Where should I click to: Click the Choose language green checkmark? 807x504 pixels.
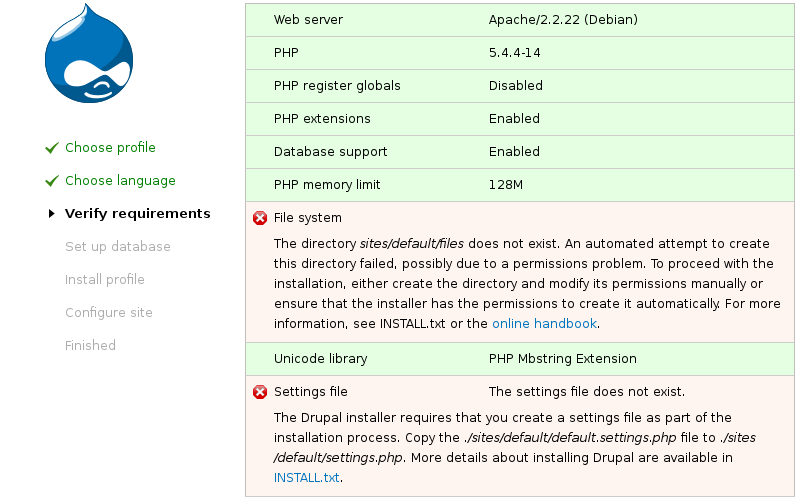tap(52, 181)
